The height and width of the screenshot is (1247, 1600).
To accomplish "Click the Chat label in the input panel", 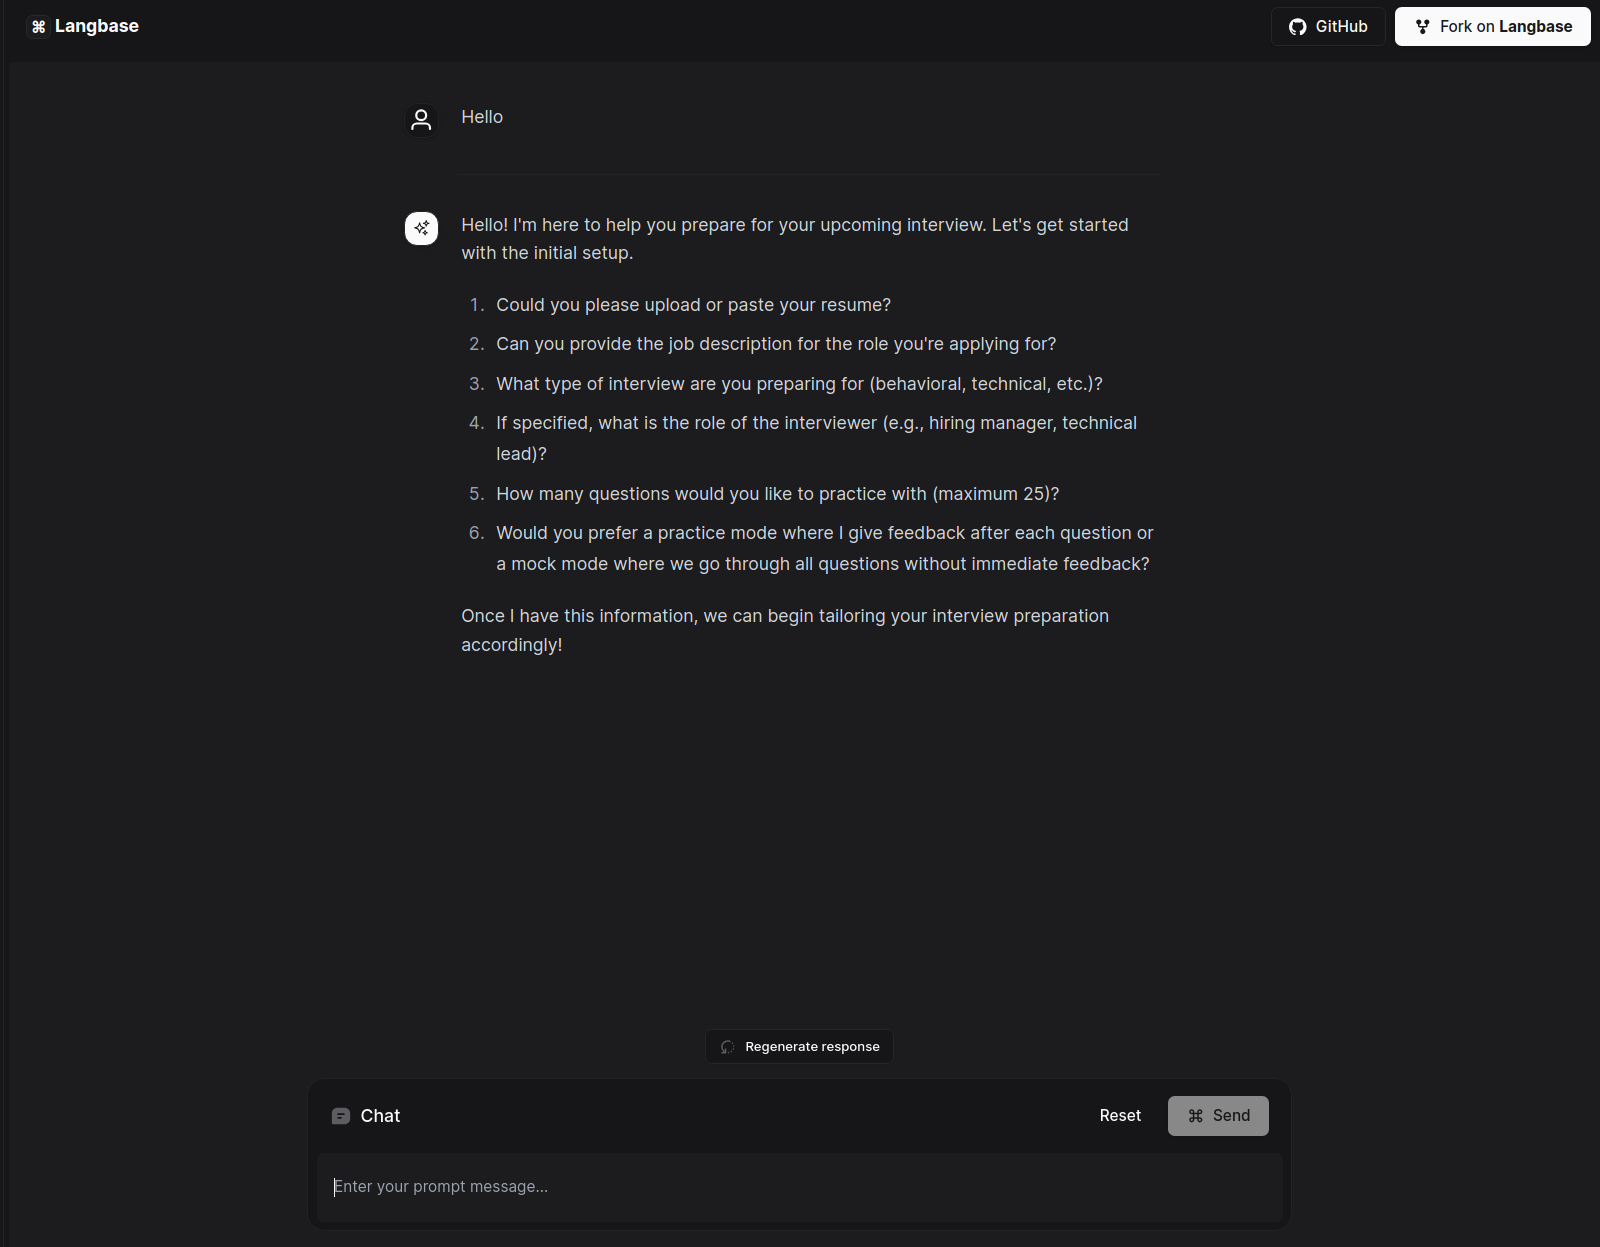I will [x=380, y=1116].
